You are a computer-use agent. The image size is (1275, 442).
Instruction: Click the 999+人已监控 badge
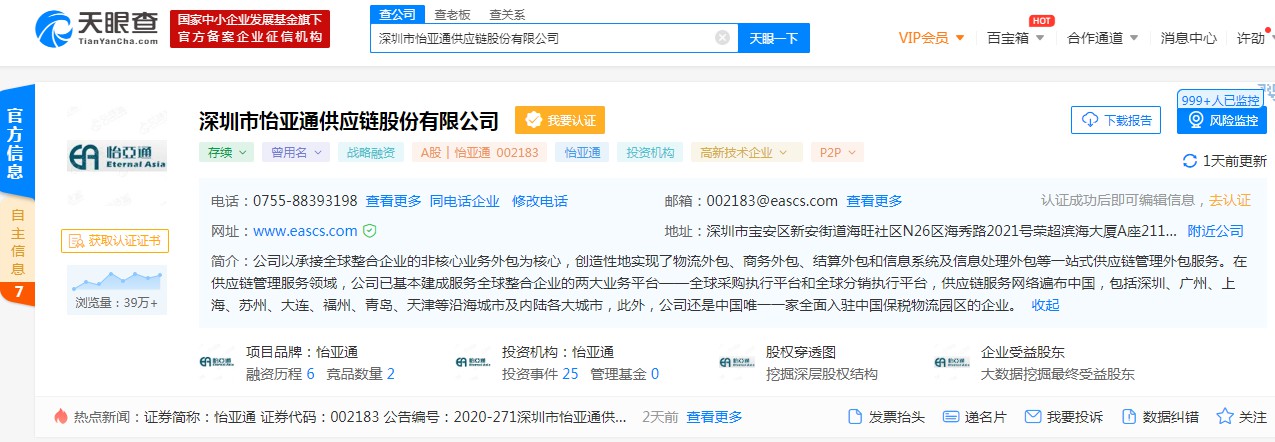[x=1220, y=100]
